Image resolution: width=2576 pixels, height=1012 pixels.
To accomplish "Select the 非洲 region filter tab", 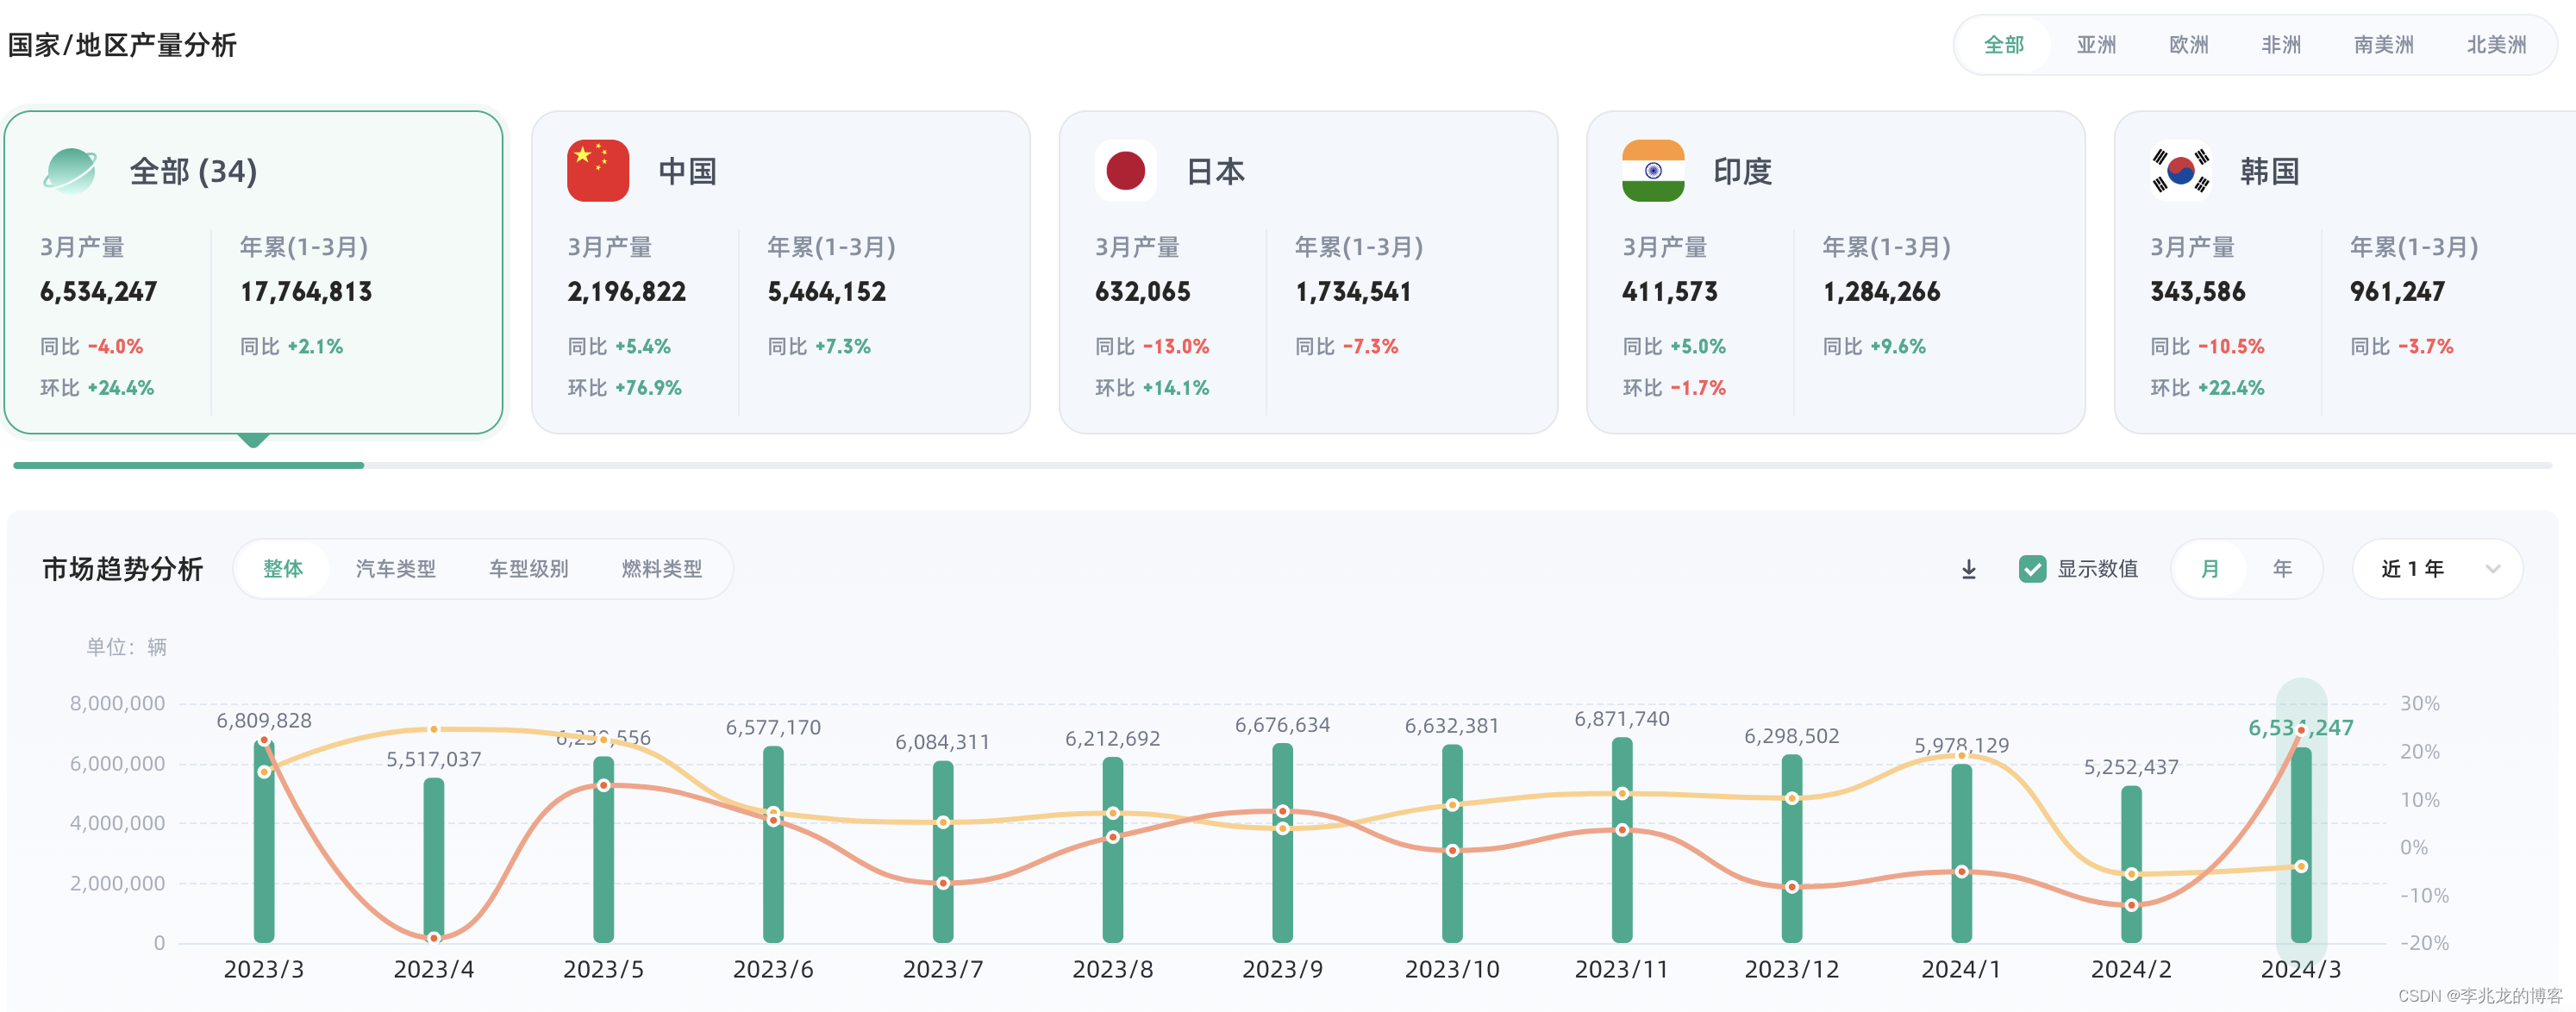I will coord(2281,45).
